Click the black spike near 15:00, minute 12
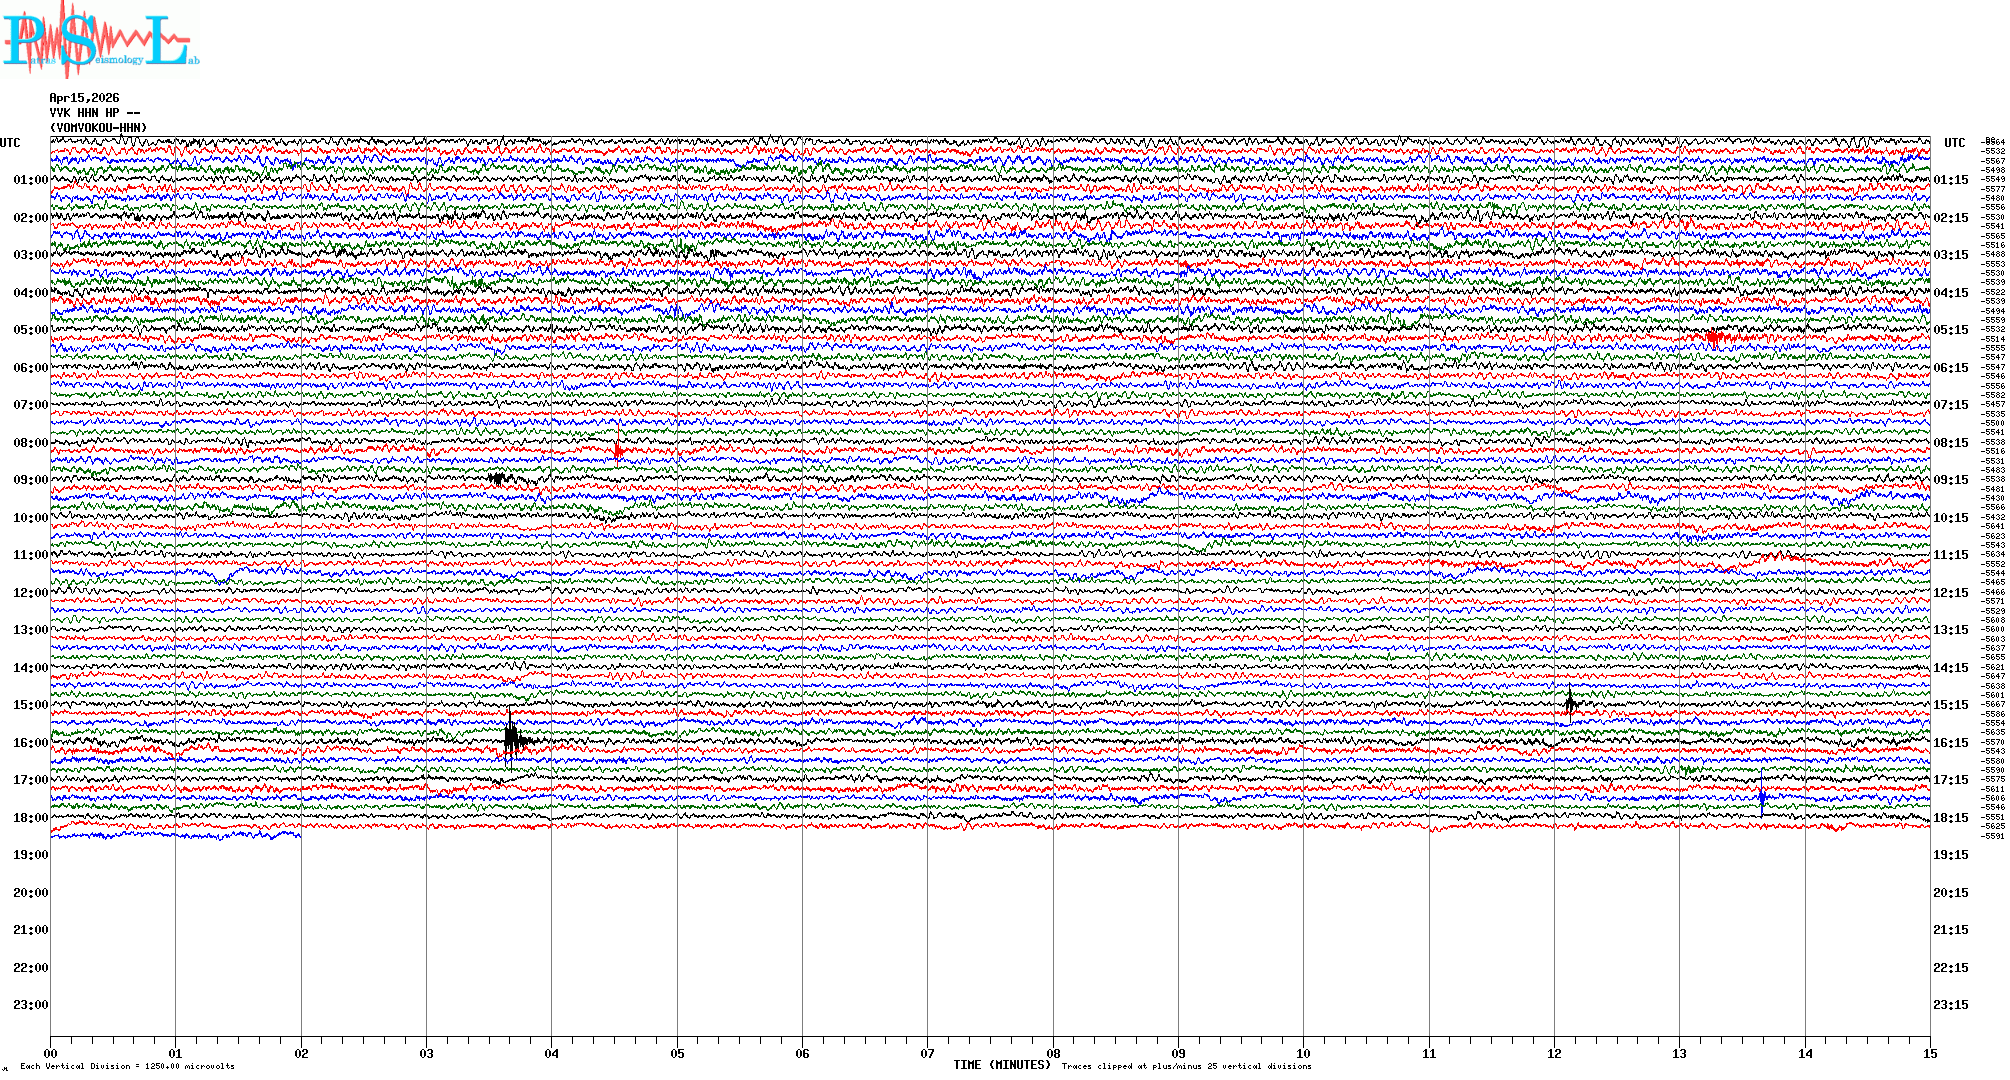Viewport: 2010px width, 1080px height. [1570, 703]
